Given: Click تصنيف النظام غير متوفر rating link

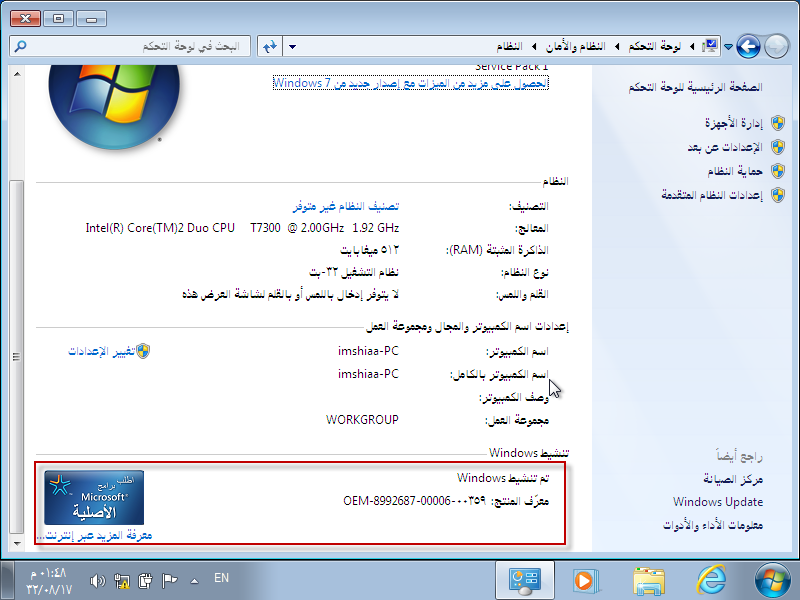Looking at the screenshot, I should point(346,206).
